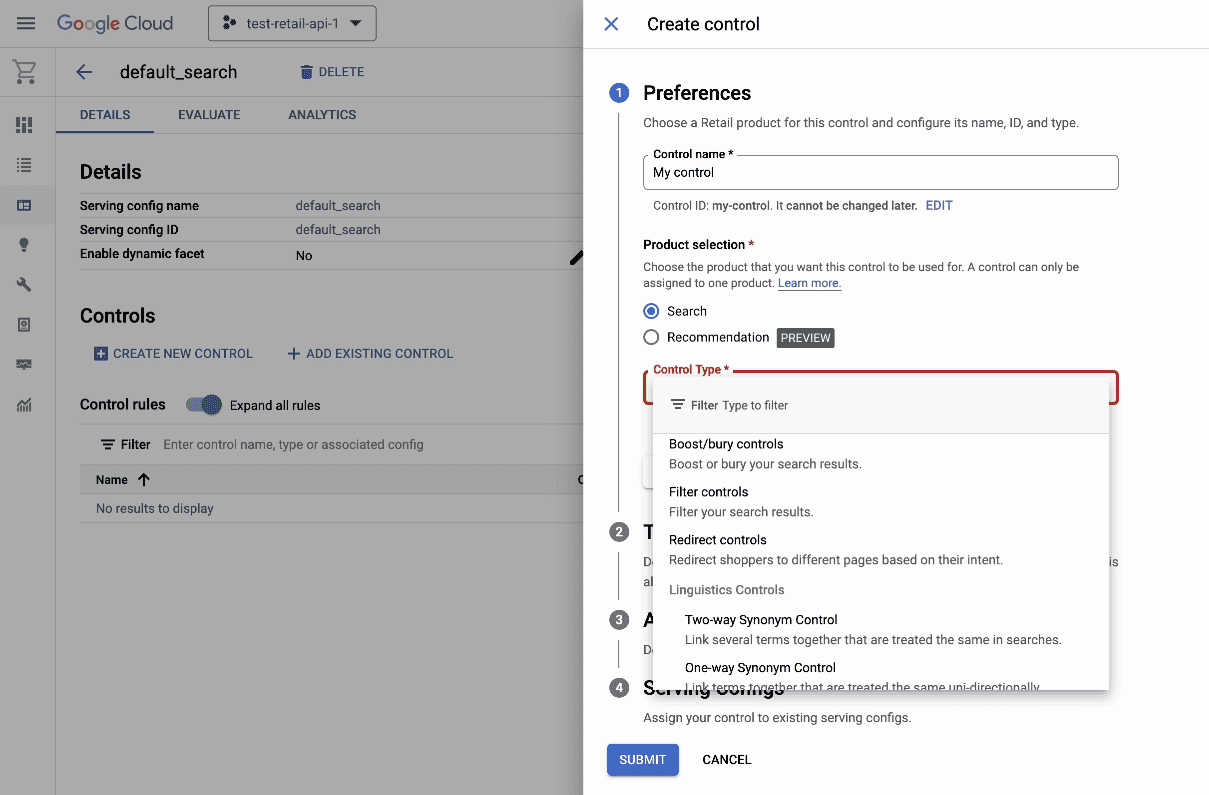Click the Linguistics Controls group label

(727, 590)
